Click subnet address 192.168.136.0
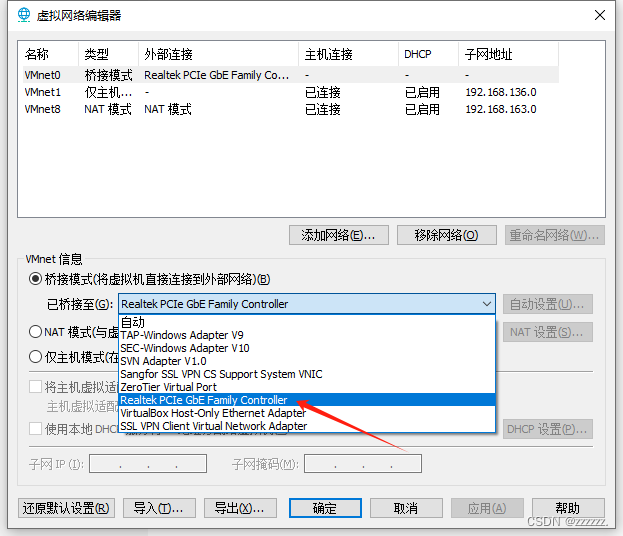 pos(501,92)
